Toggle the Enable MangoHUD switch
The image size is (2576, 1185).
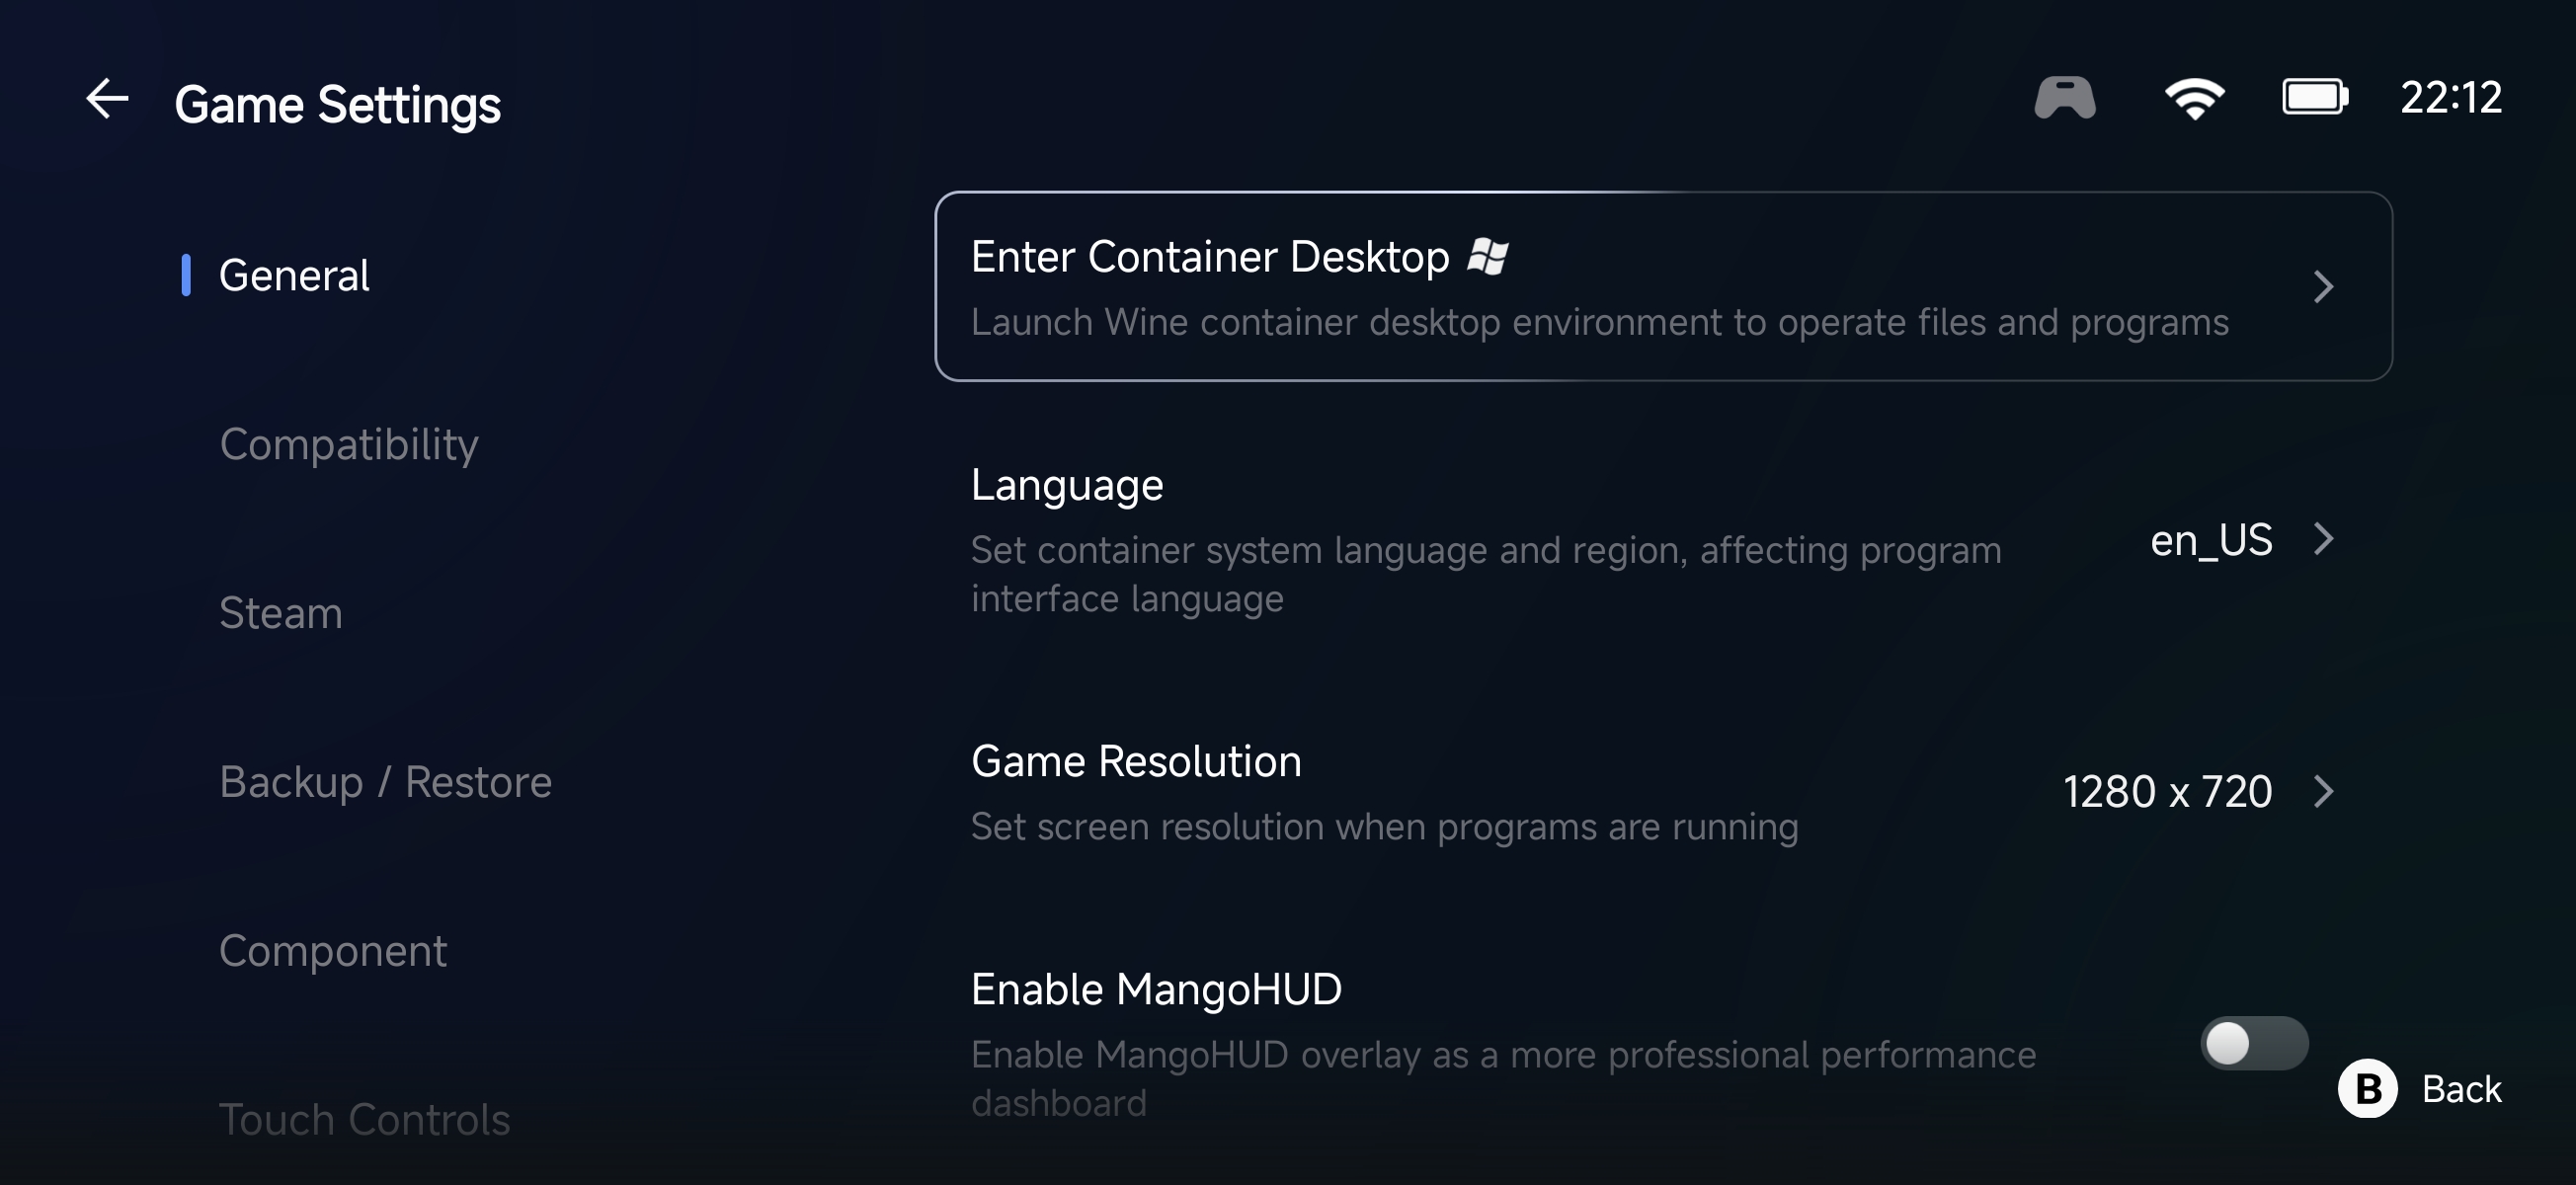click(2254, 1044)
